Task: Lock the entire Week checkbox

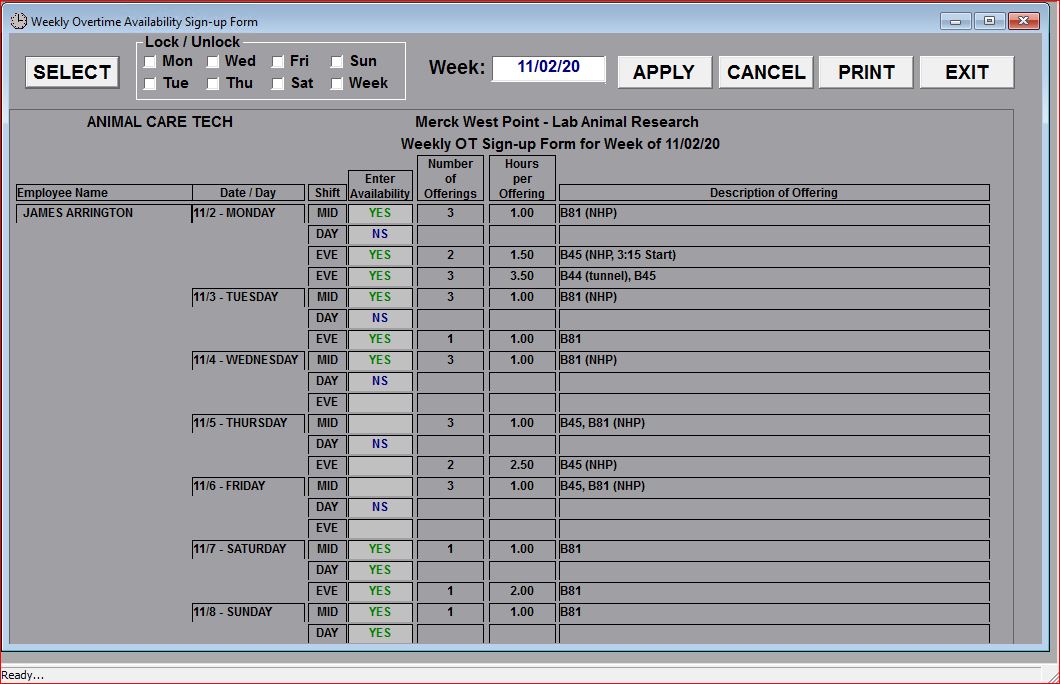Action: (x=338, y=84)
